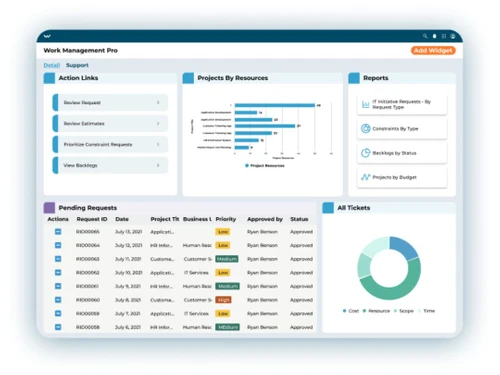Click the logo in top-left header
Image resolution: width=500 pixels, height=375 pixels.
pos(47,36)
